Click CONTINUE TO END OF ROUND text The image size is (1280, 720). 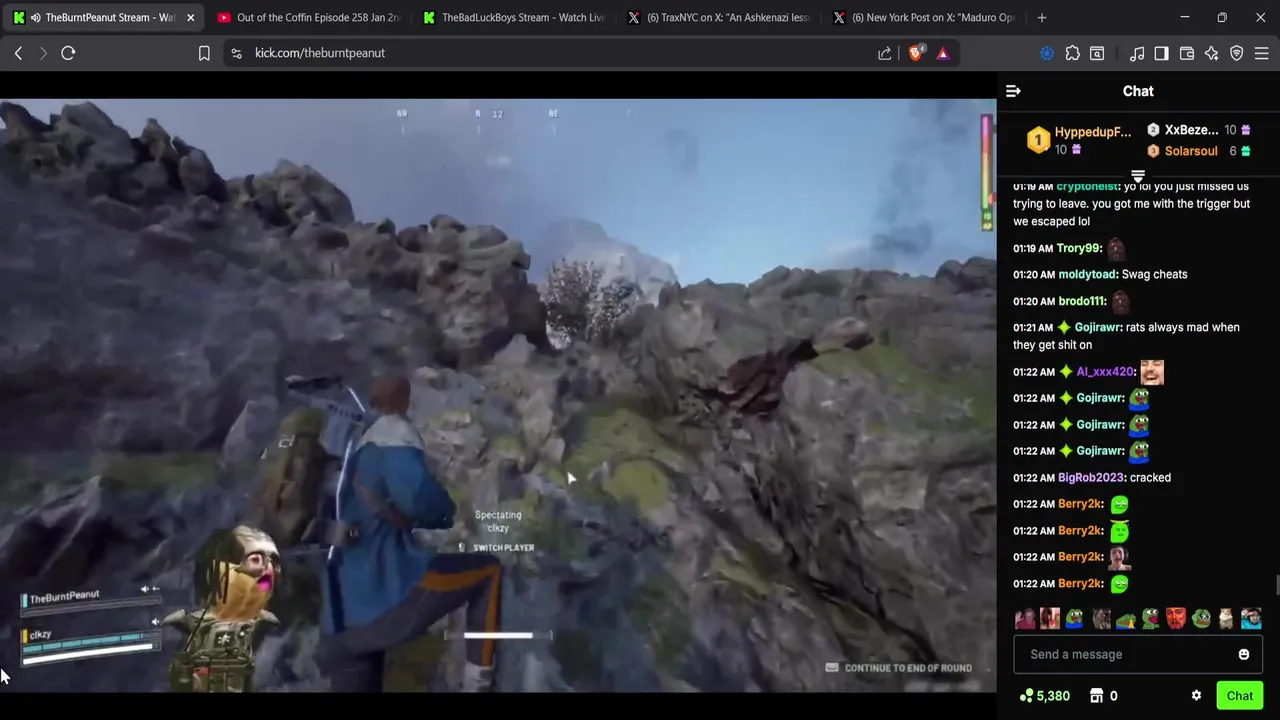pyautogui.click(x=908, y=668)
